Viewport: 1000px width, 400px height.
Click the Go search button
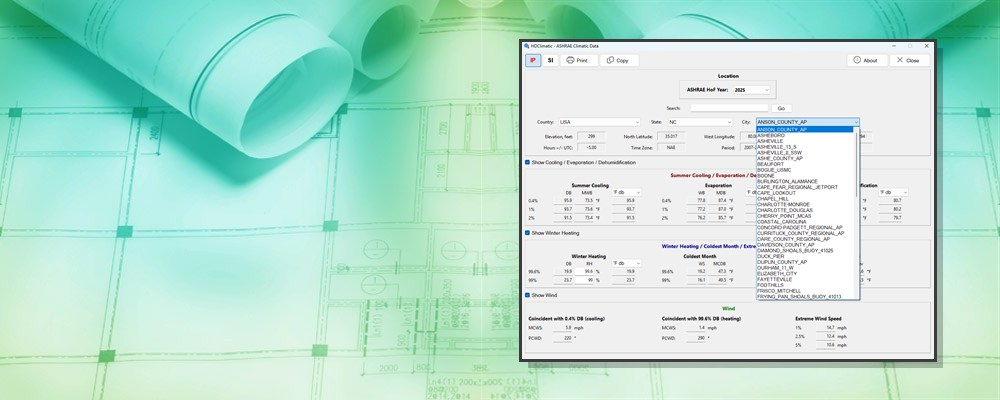tap(781, 108)
